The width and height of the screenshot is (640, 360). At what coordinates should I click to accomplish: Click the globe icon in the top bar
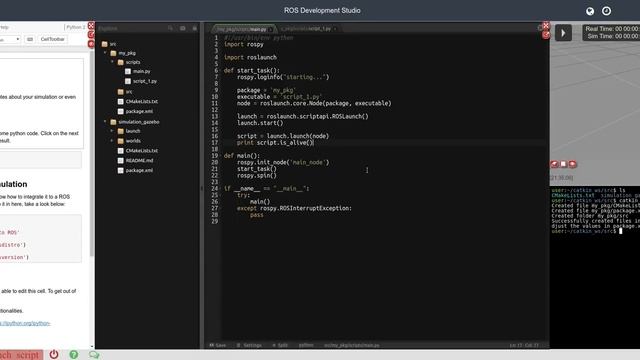point(590,11)
